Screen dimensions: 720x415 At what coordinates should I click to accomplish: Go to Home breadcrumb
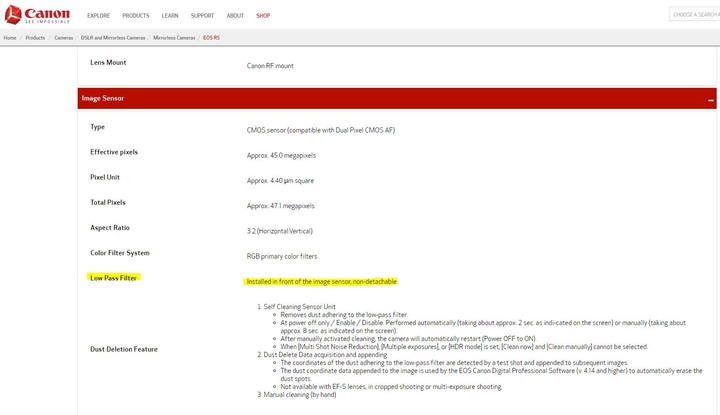coord(10,38)
